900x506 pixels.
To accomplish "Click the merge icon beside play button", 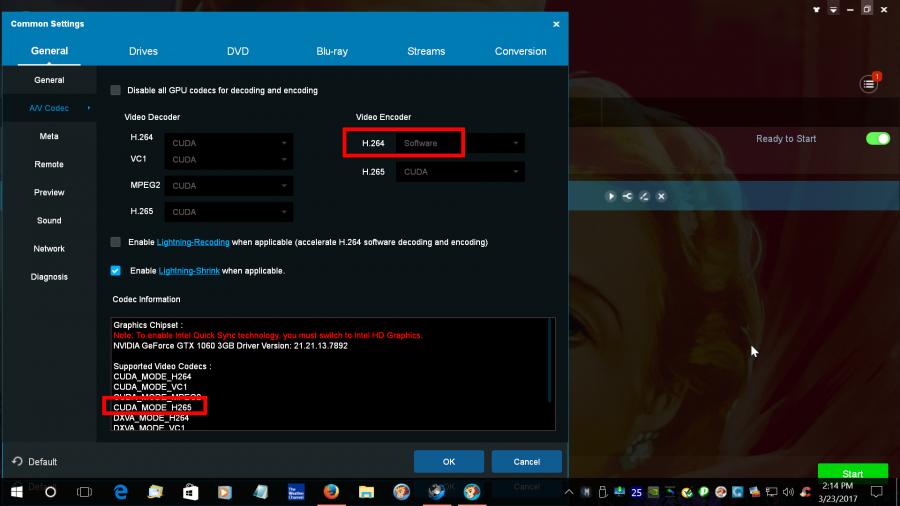I will pos(627,196).
